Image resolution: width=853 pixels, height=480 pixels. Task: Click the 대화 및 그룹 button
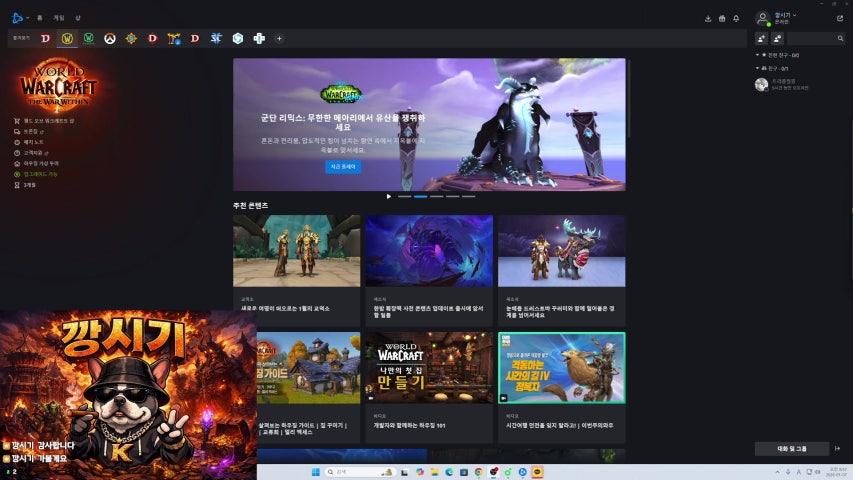(x=791, y=449)
